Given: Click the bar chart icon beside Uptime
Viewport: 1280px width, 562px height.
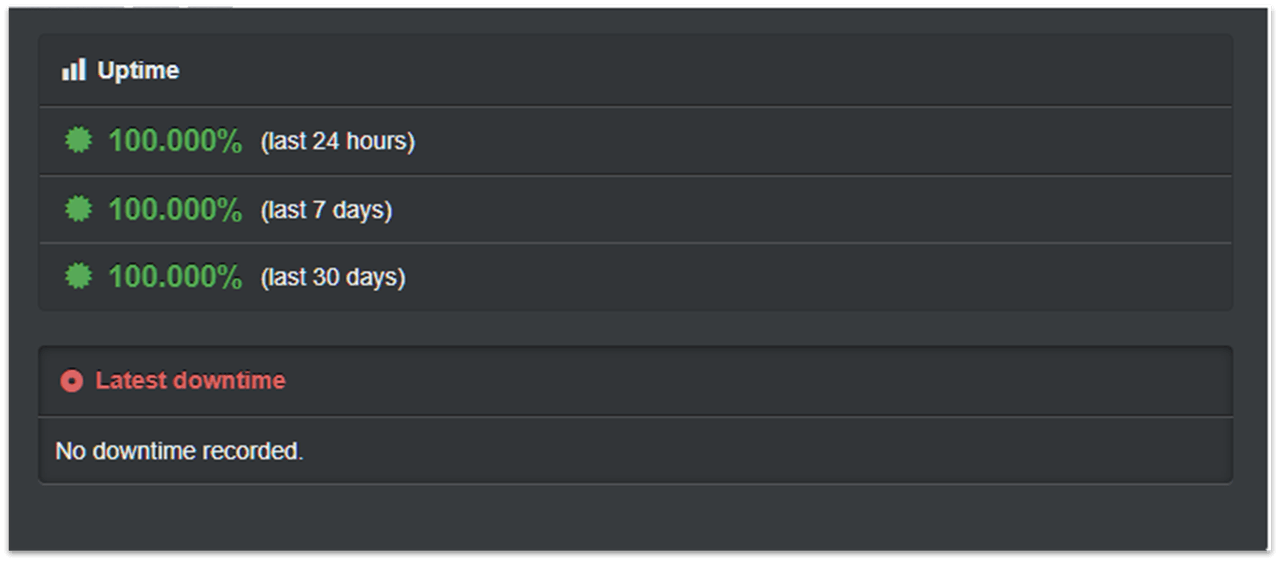Looking at the screenshot, I should (74, 70).
